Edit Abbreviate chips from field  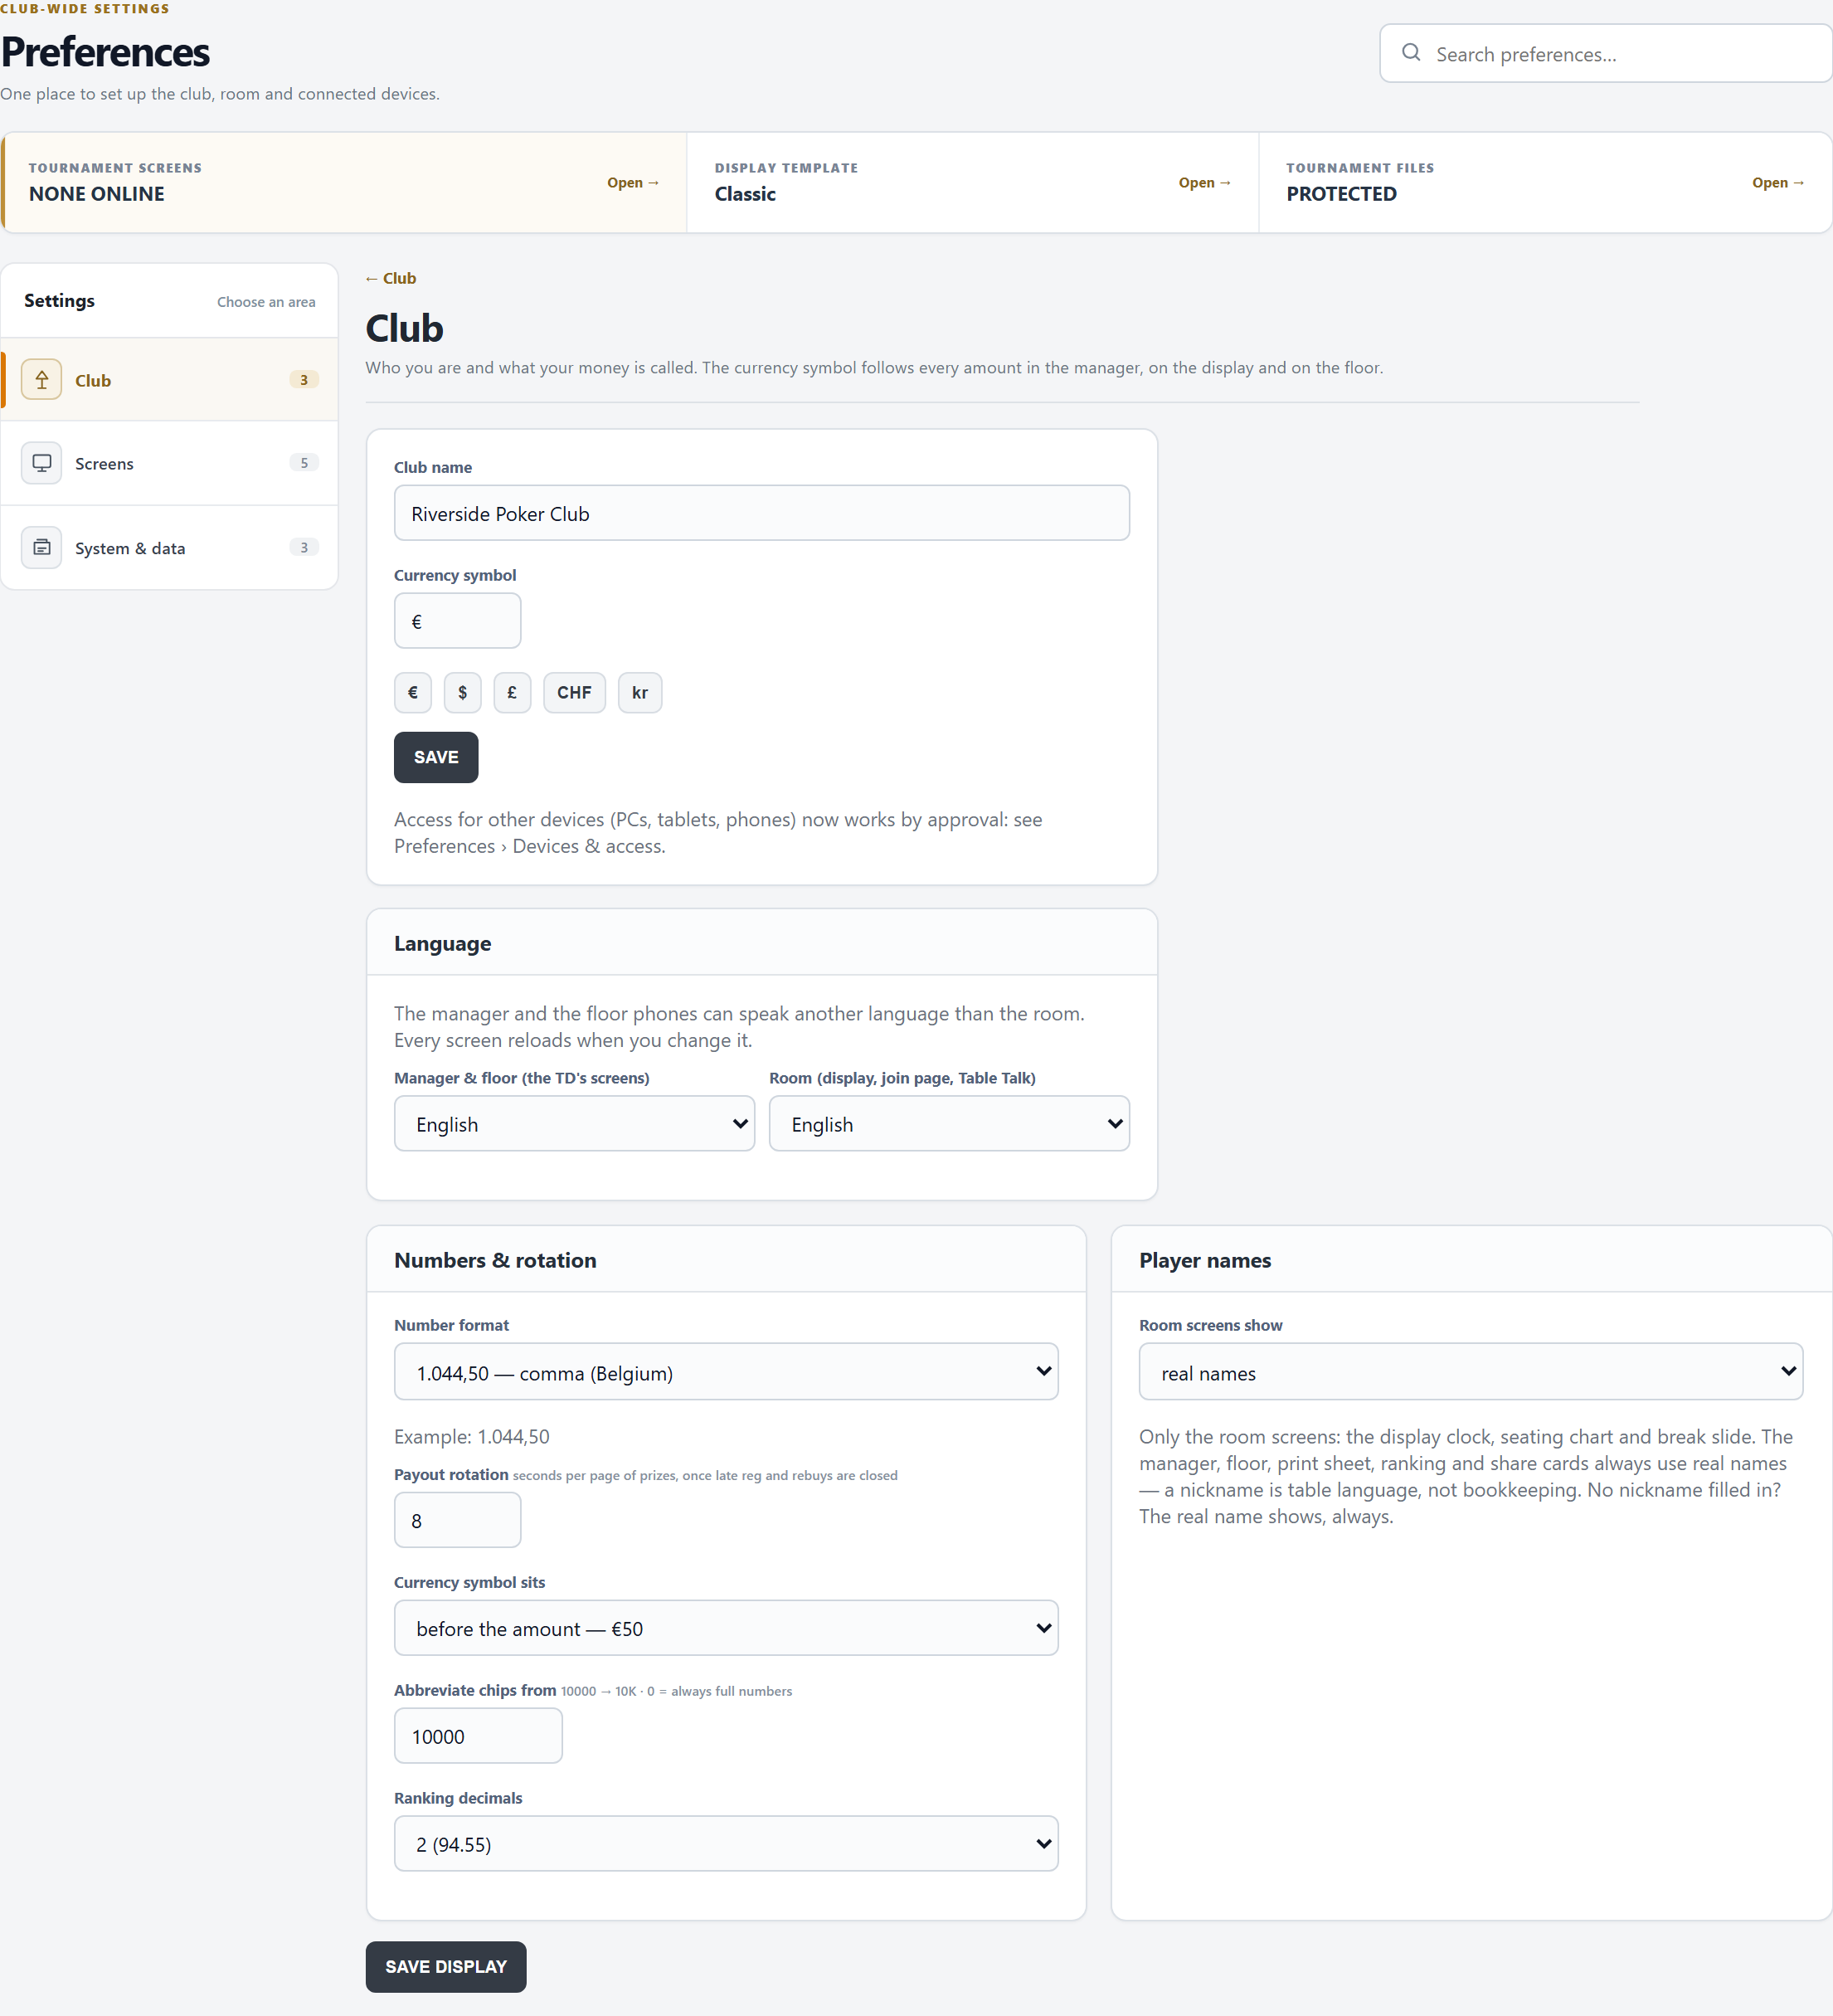[x=478, y=1736]
